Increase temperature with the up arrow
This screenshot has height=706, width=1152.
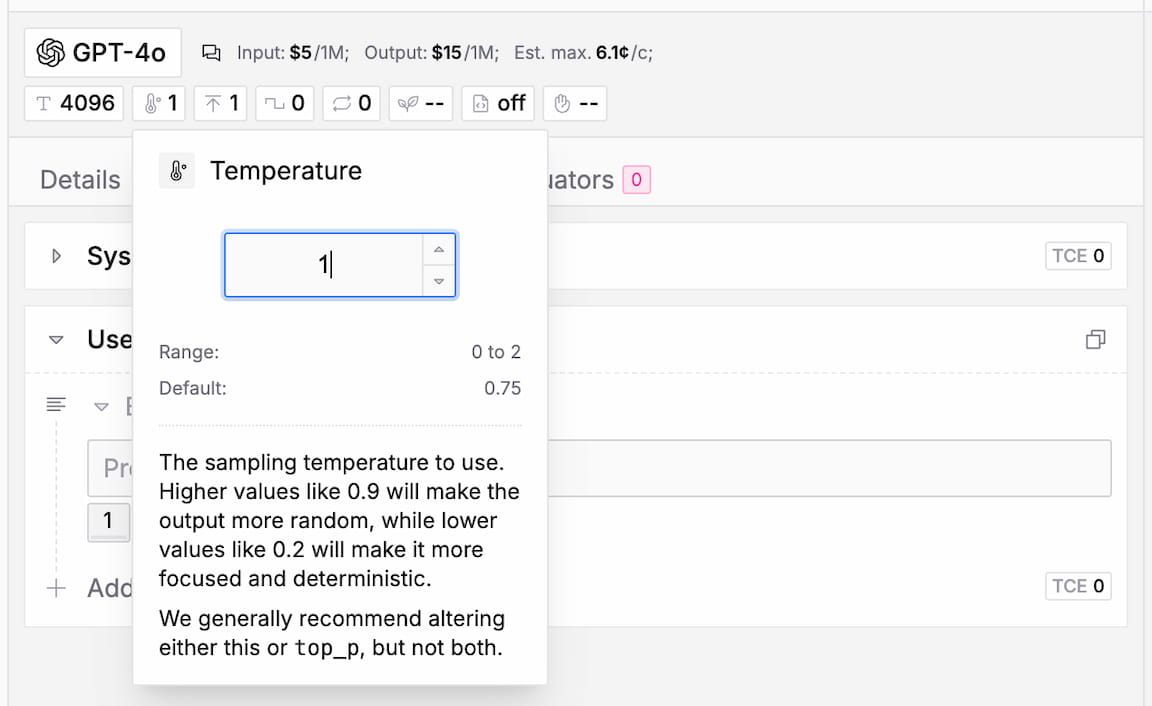coord(438,249)
